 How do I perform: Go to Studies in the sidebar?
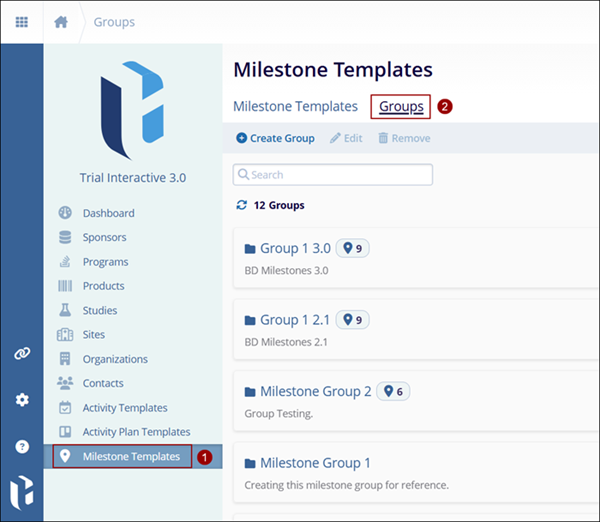pyautogui.click(x=99, y=310)
